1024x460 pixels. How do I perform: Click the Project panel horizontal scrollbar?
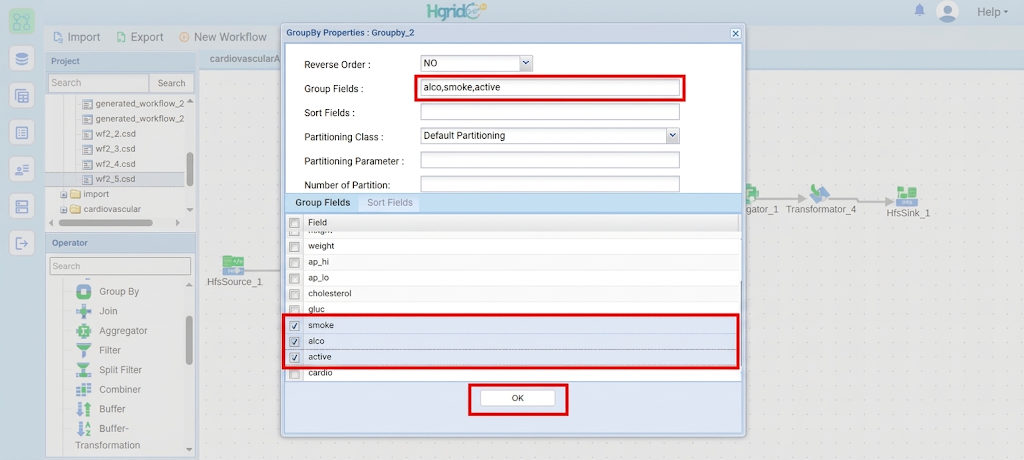(x=106, y=223)
